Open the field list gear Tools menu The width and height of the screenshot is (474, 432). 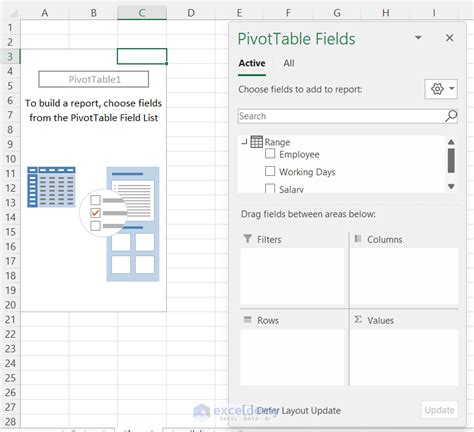pos(437,89)
